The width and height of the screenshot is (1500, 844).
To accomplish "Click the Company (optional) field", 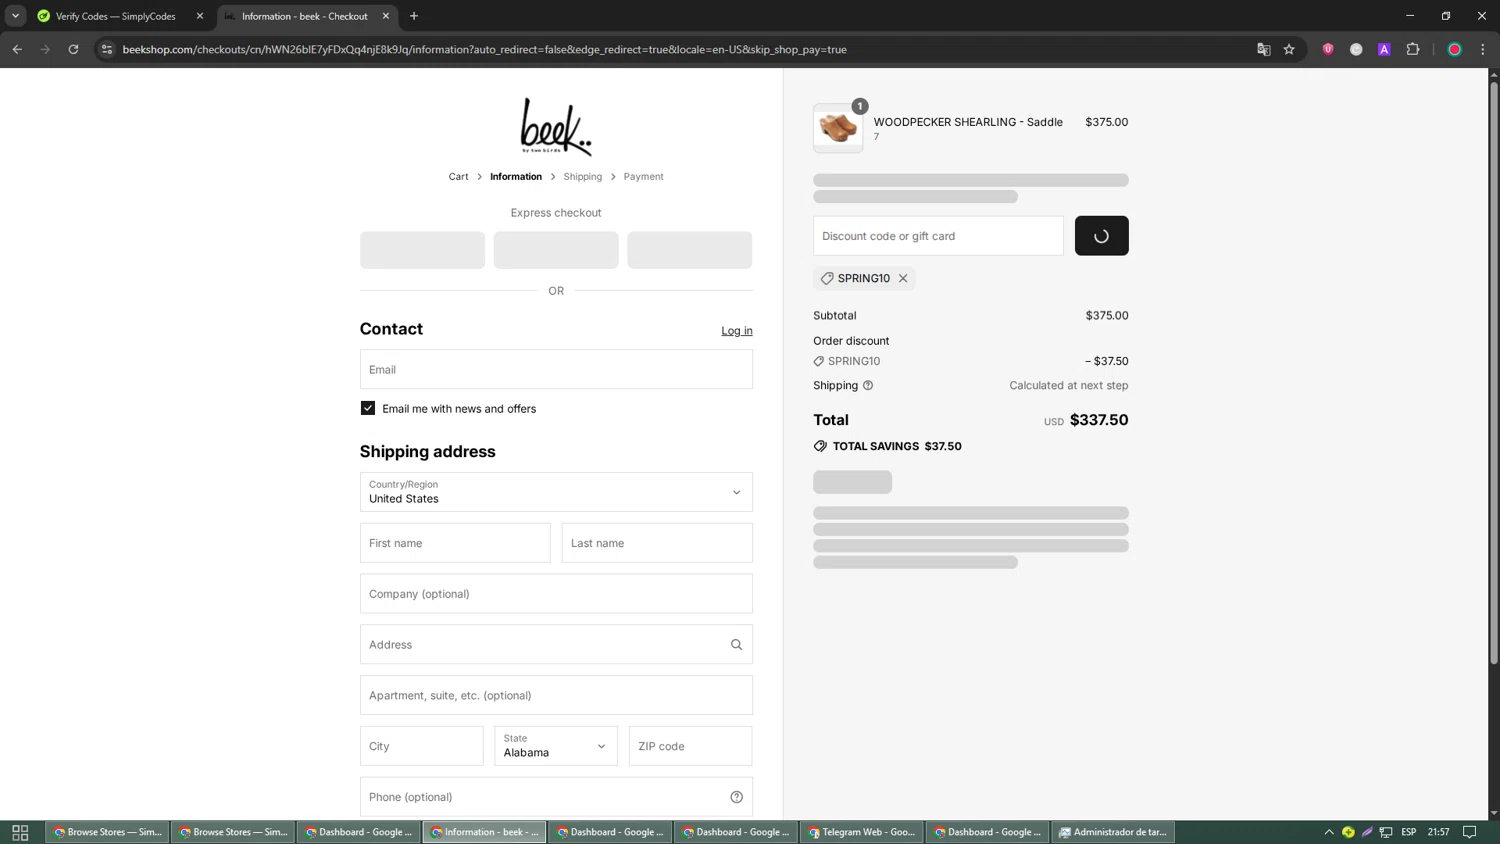I will pos(556,594).
